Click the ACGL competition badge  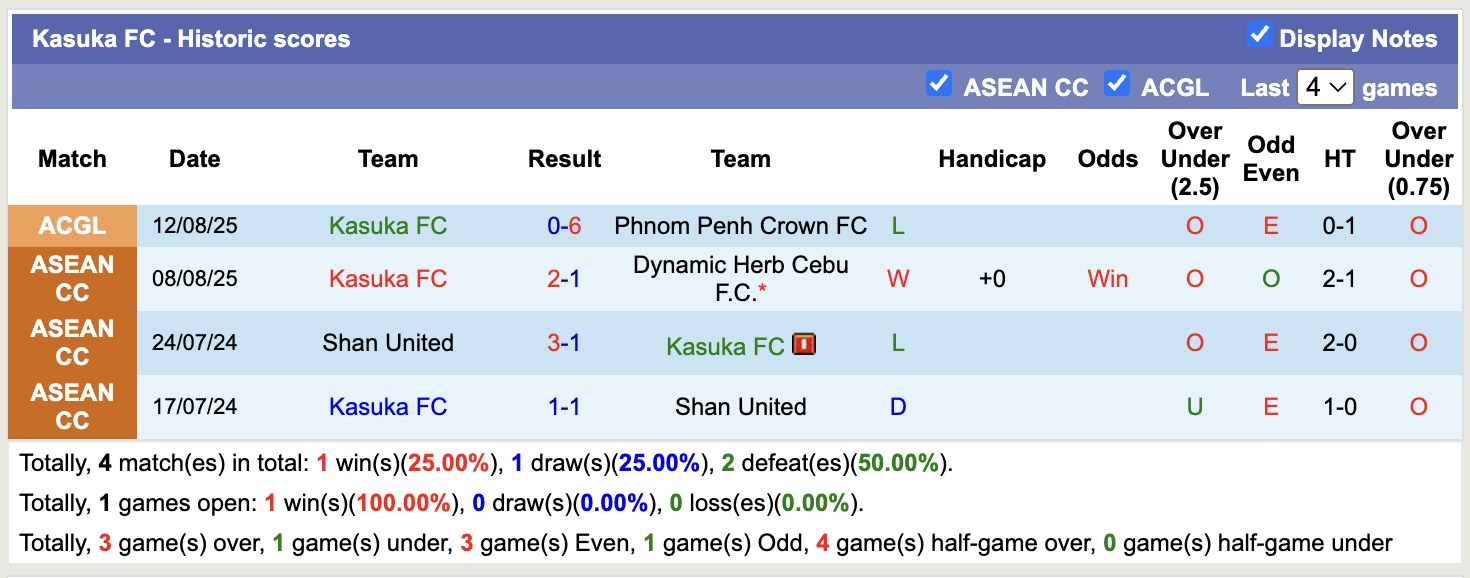point(71,225)
